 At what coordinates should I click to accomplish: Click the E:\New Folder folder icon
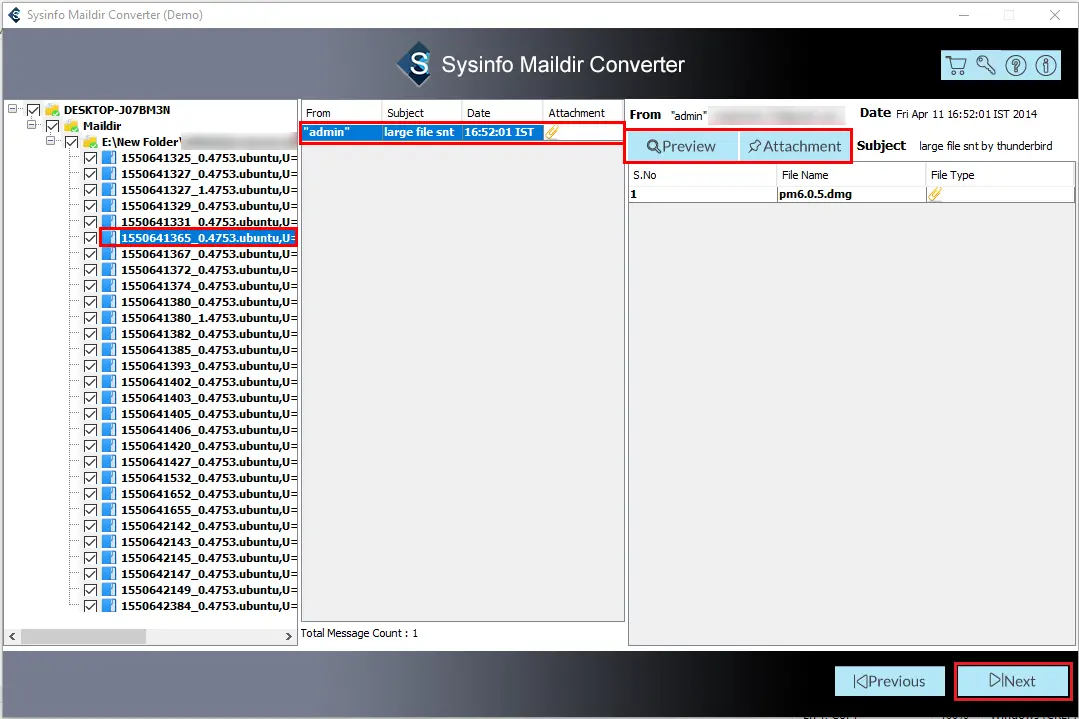tap(90, 142)
